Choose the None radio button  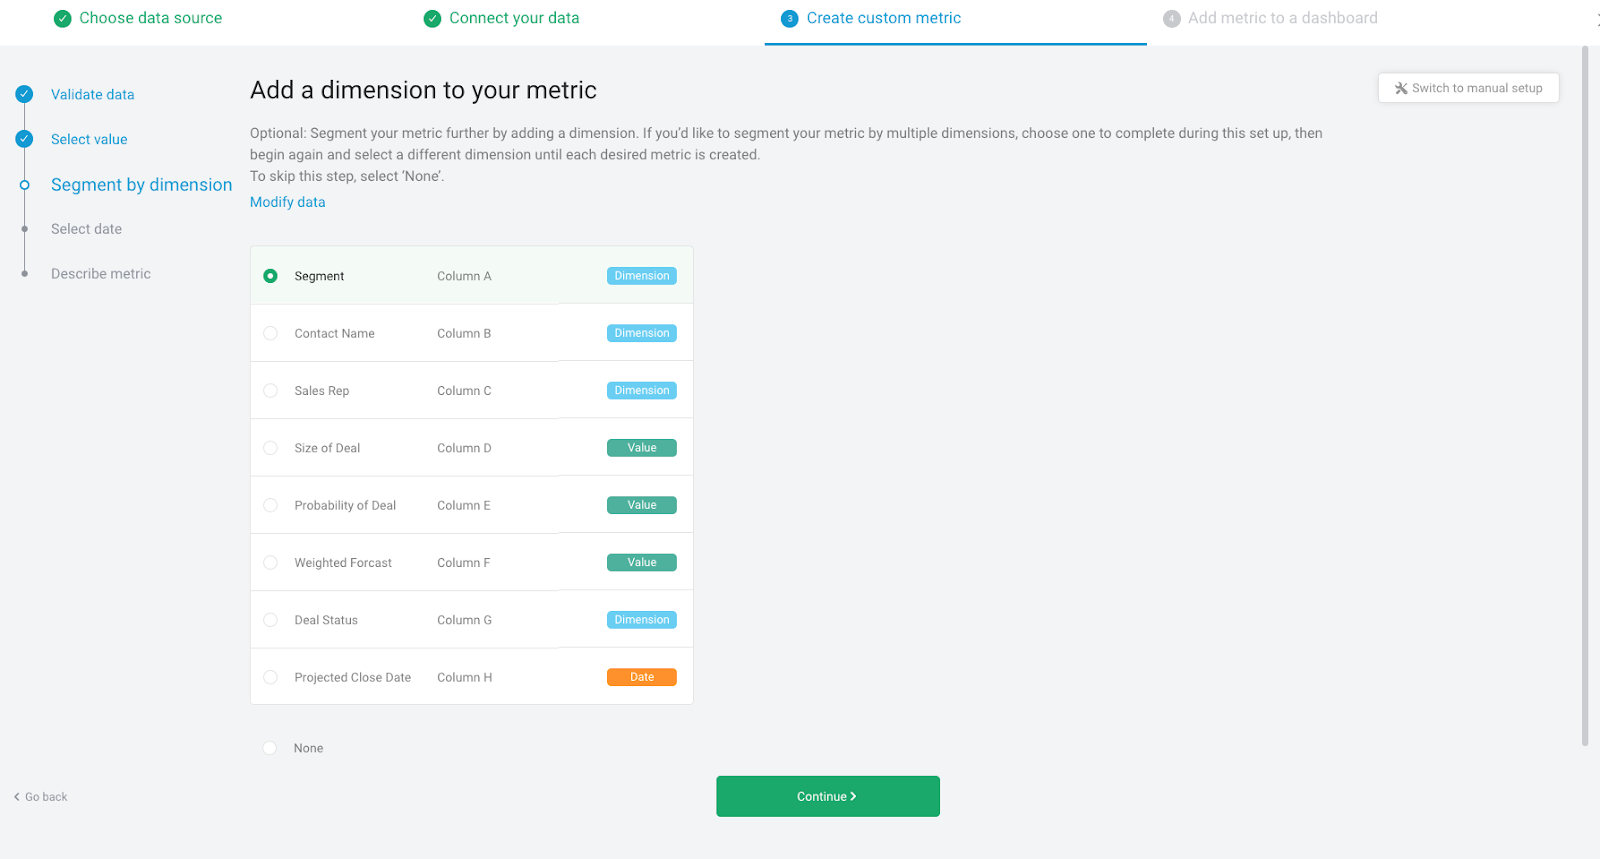(x=270, y=748)
